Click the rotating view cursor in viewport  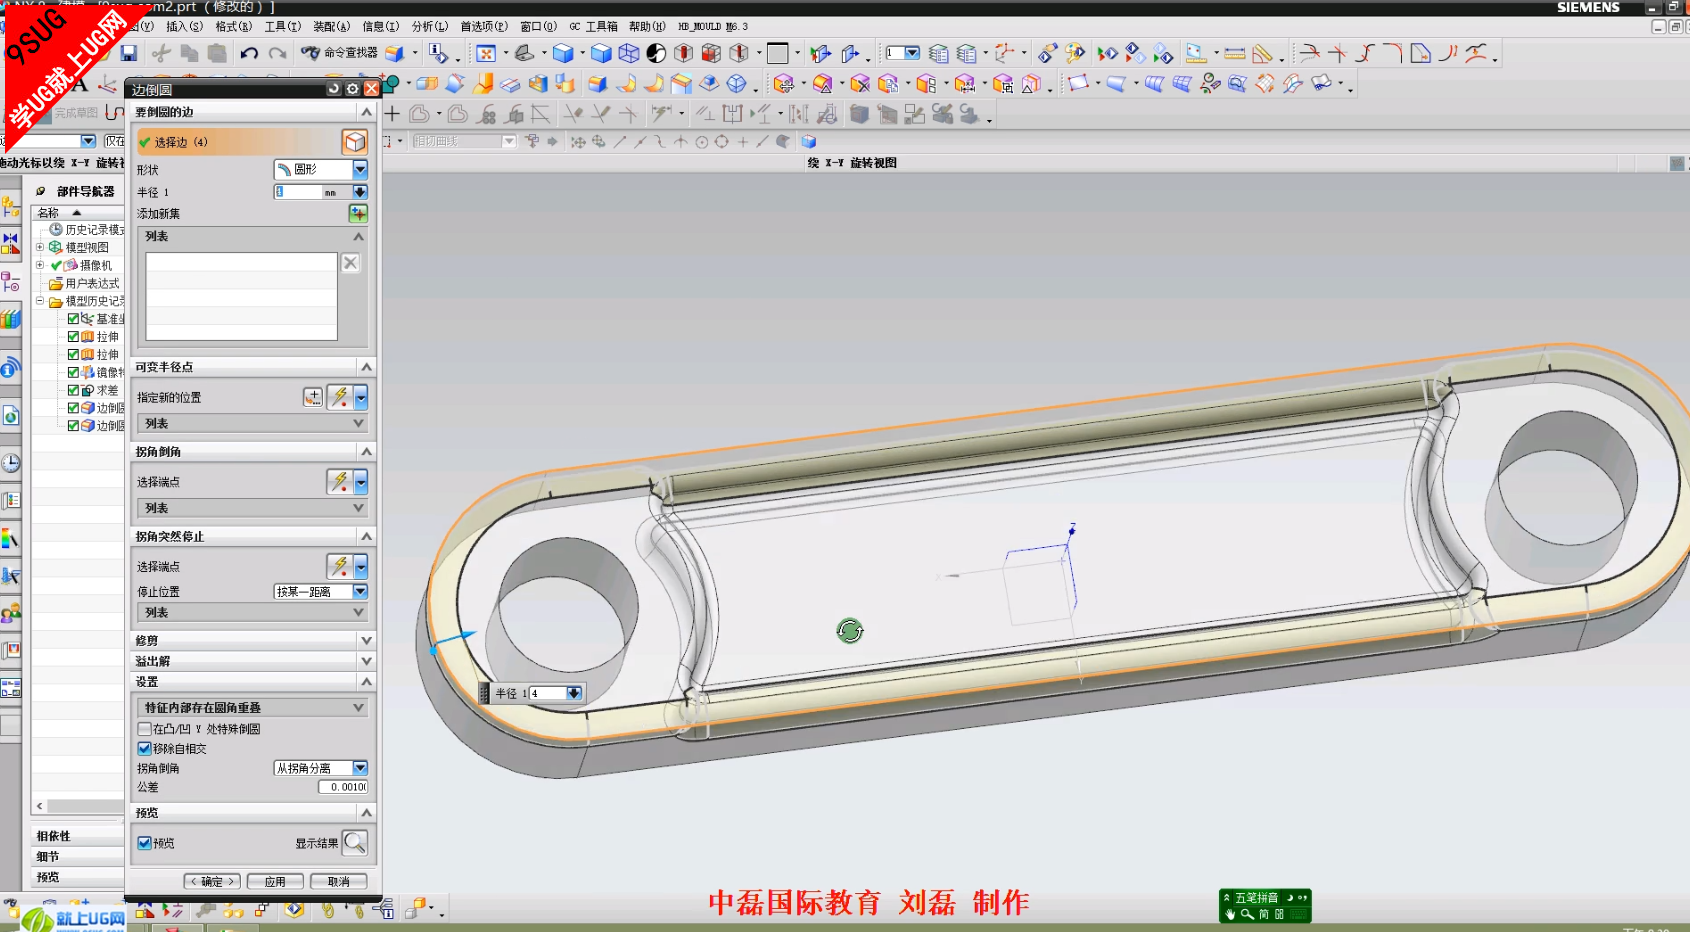tap(850, 631)
